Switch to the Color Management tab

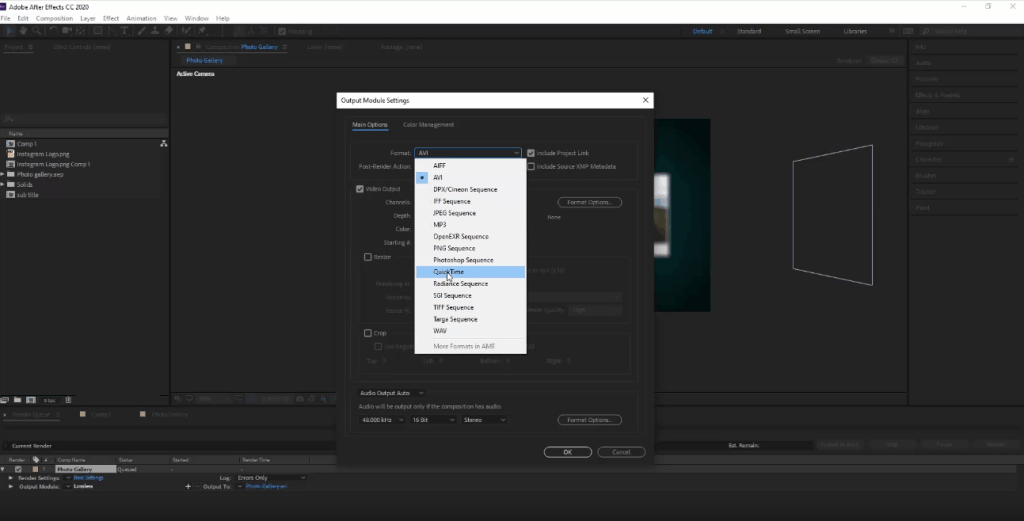pos(428,125)
